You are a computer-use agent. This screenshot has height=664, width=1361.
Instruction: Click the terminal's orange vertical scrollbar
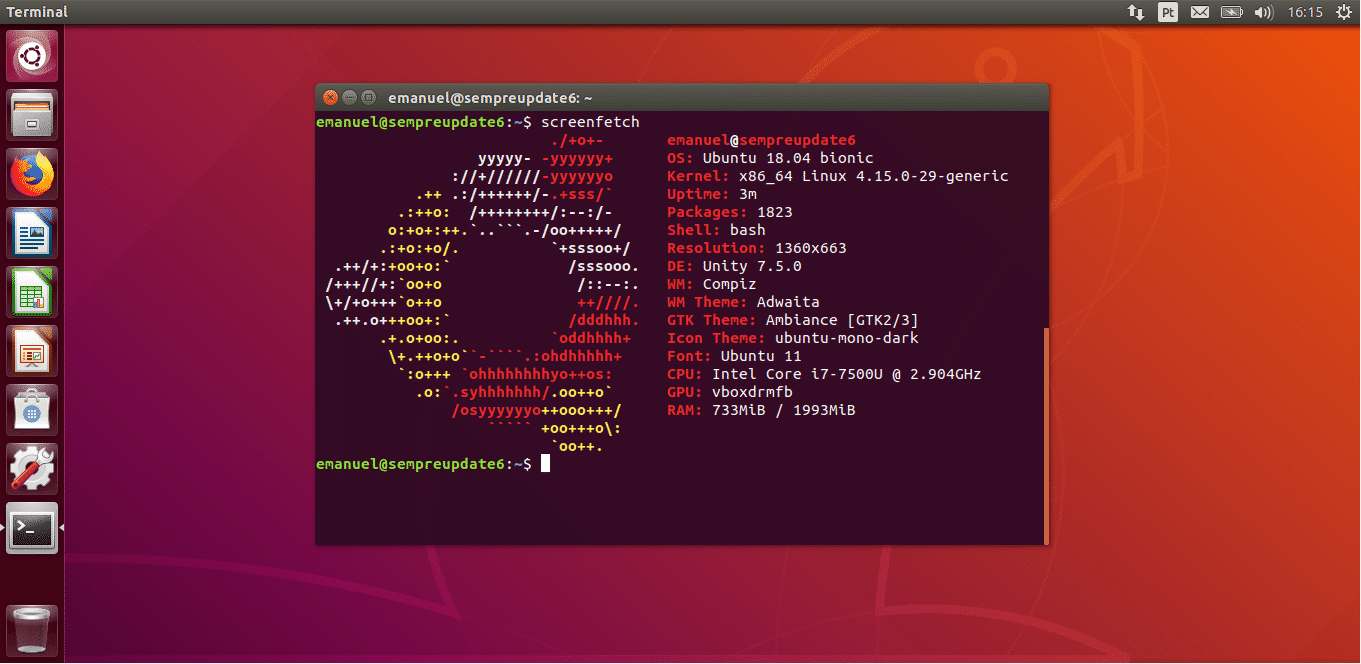1046,435
